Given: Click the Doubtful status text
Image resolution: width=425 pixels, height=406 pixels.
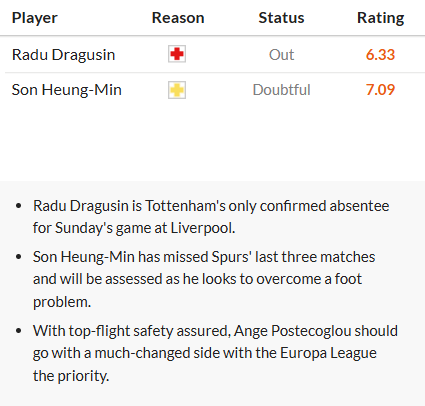Looking at the screenshot, I should point(281,90).
